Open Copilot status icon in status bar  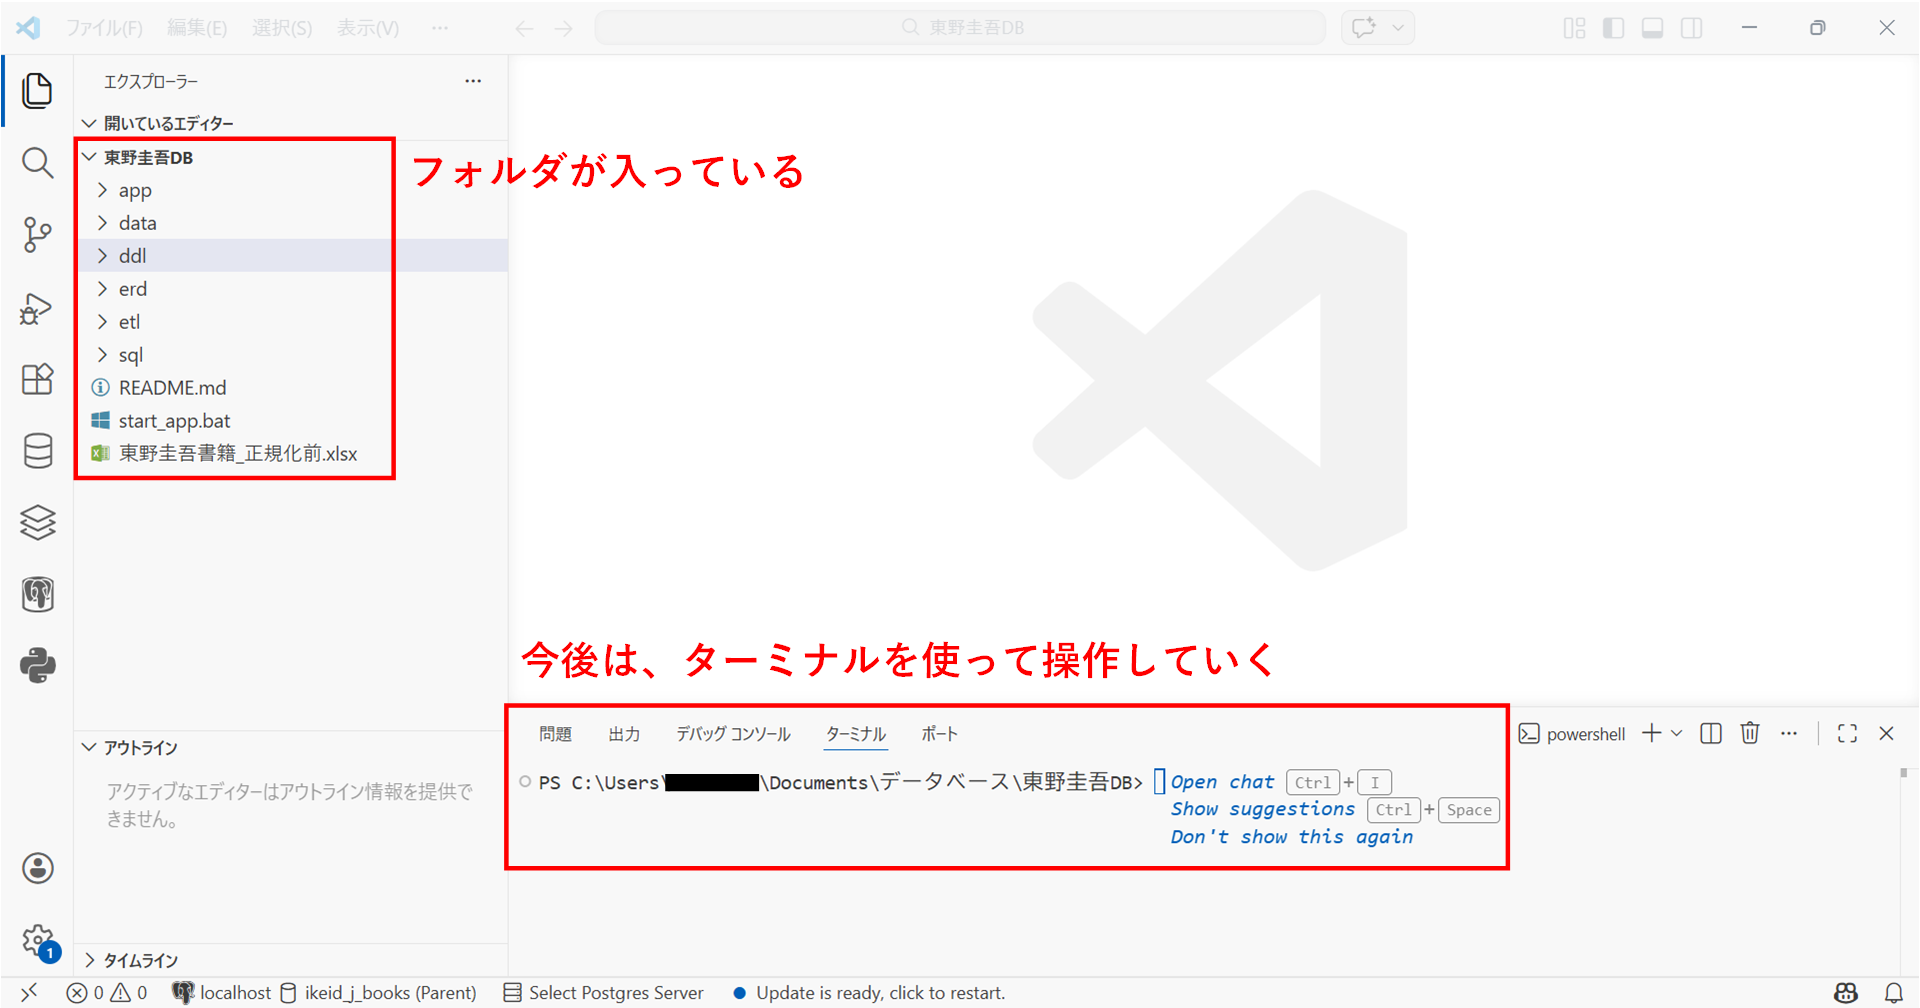[1846, 993]
